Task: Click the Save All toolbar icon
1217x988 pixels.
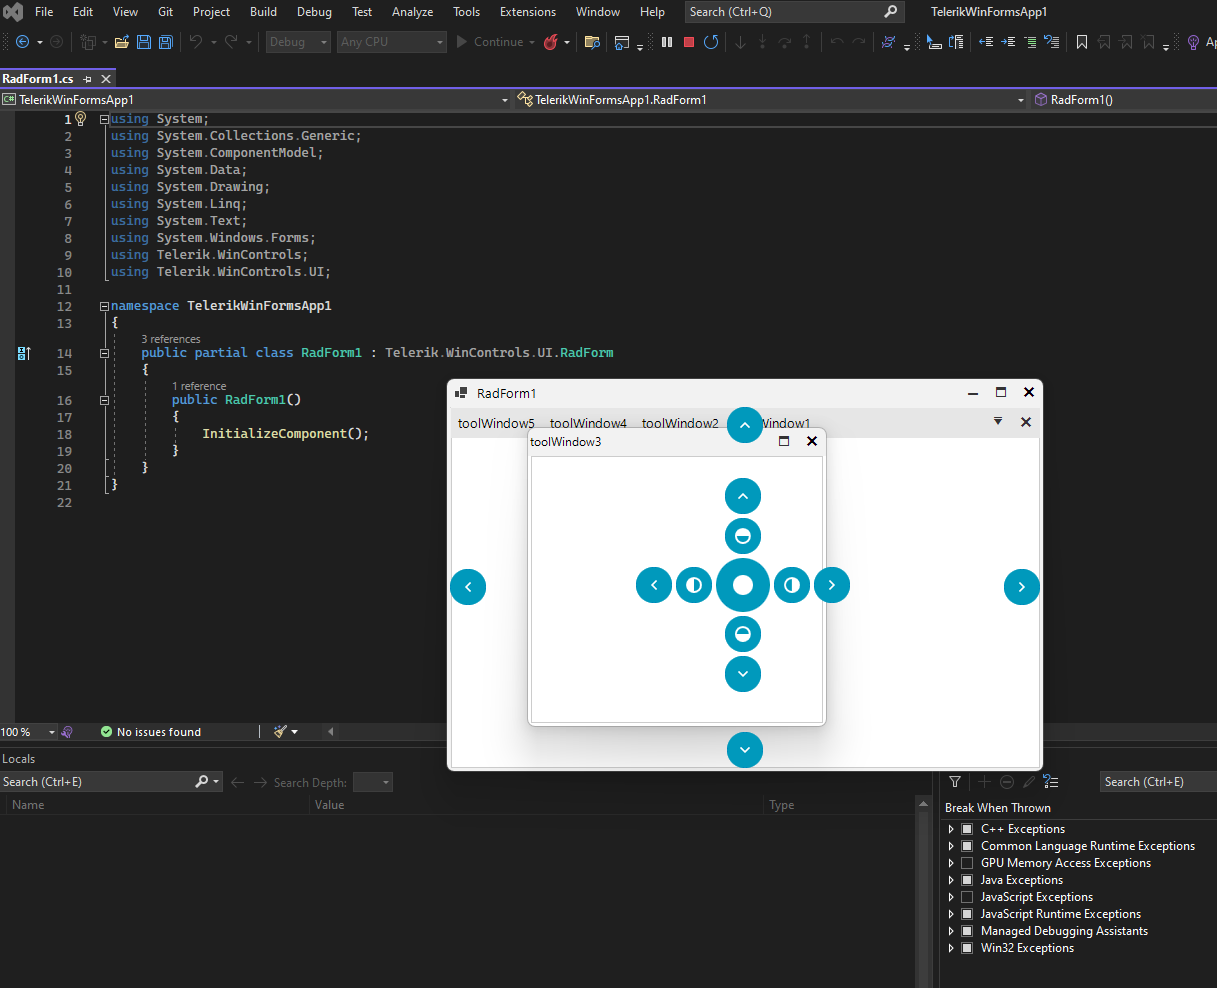Action: [x=166, y=42]
